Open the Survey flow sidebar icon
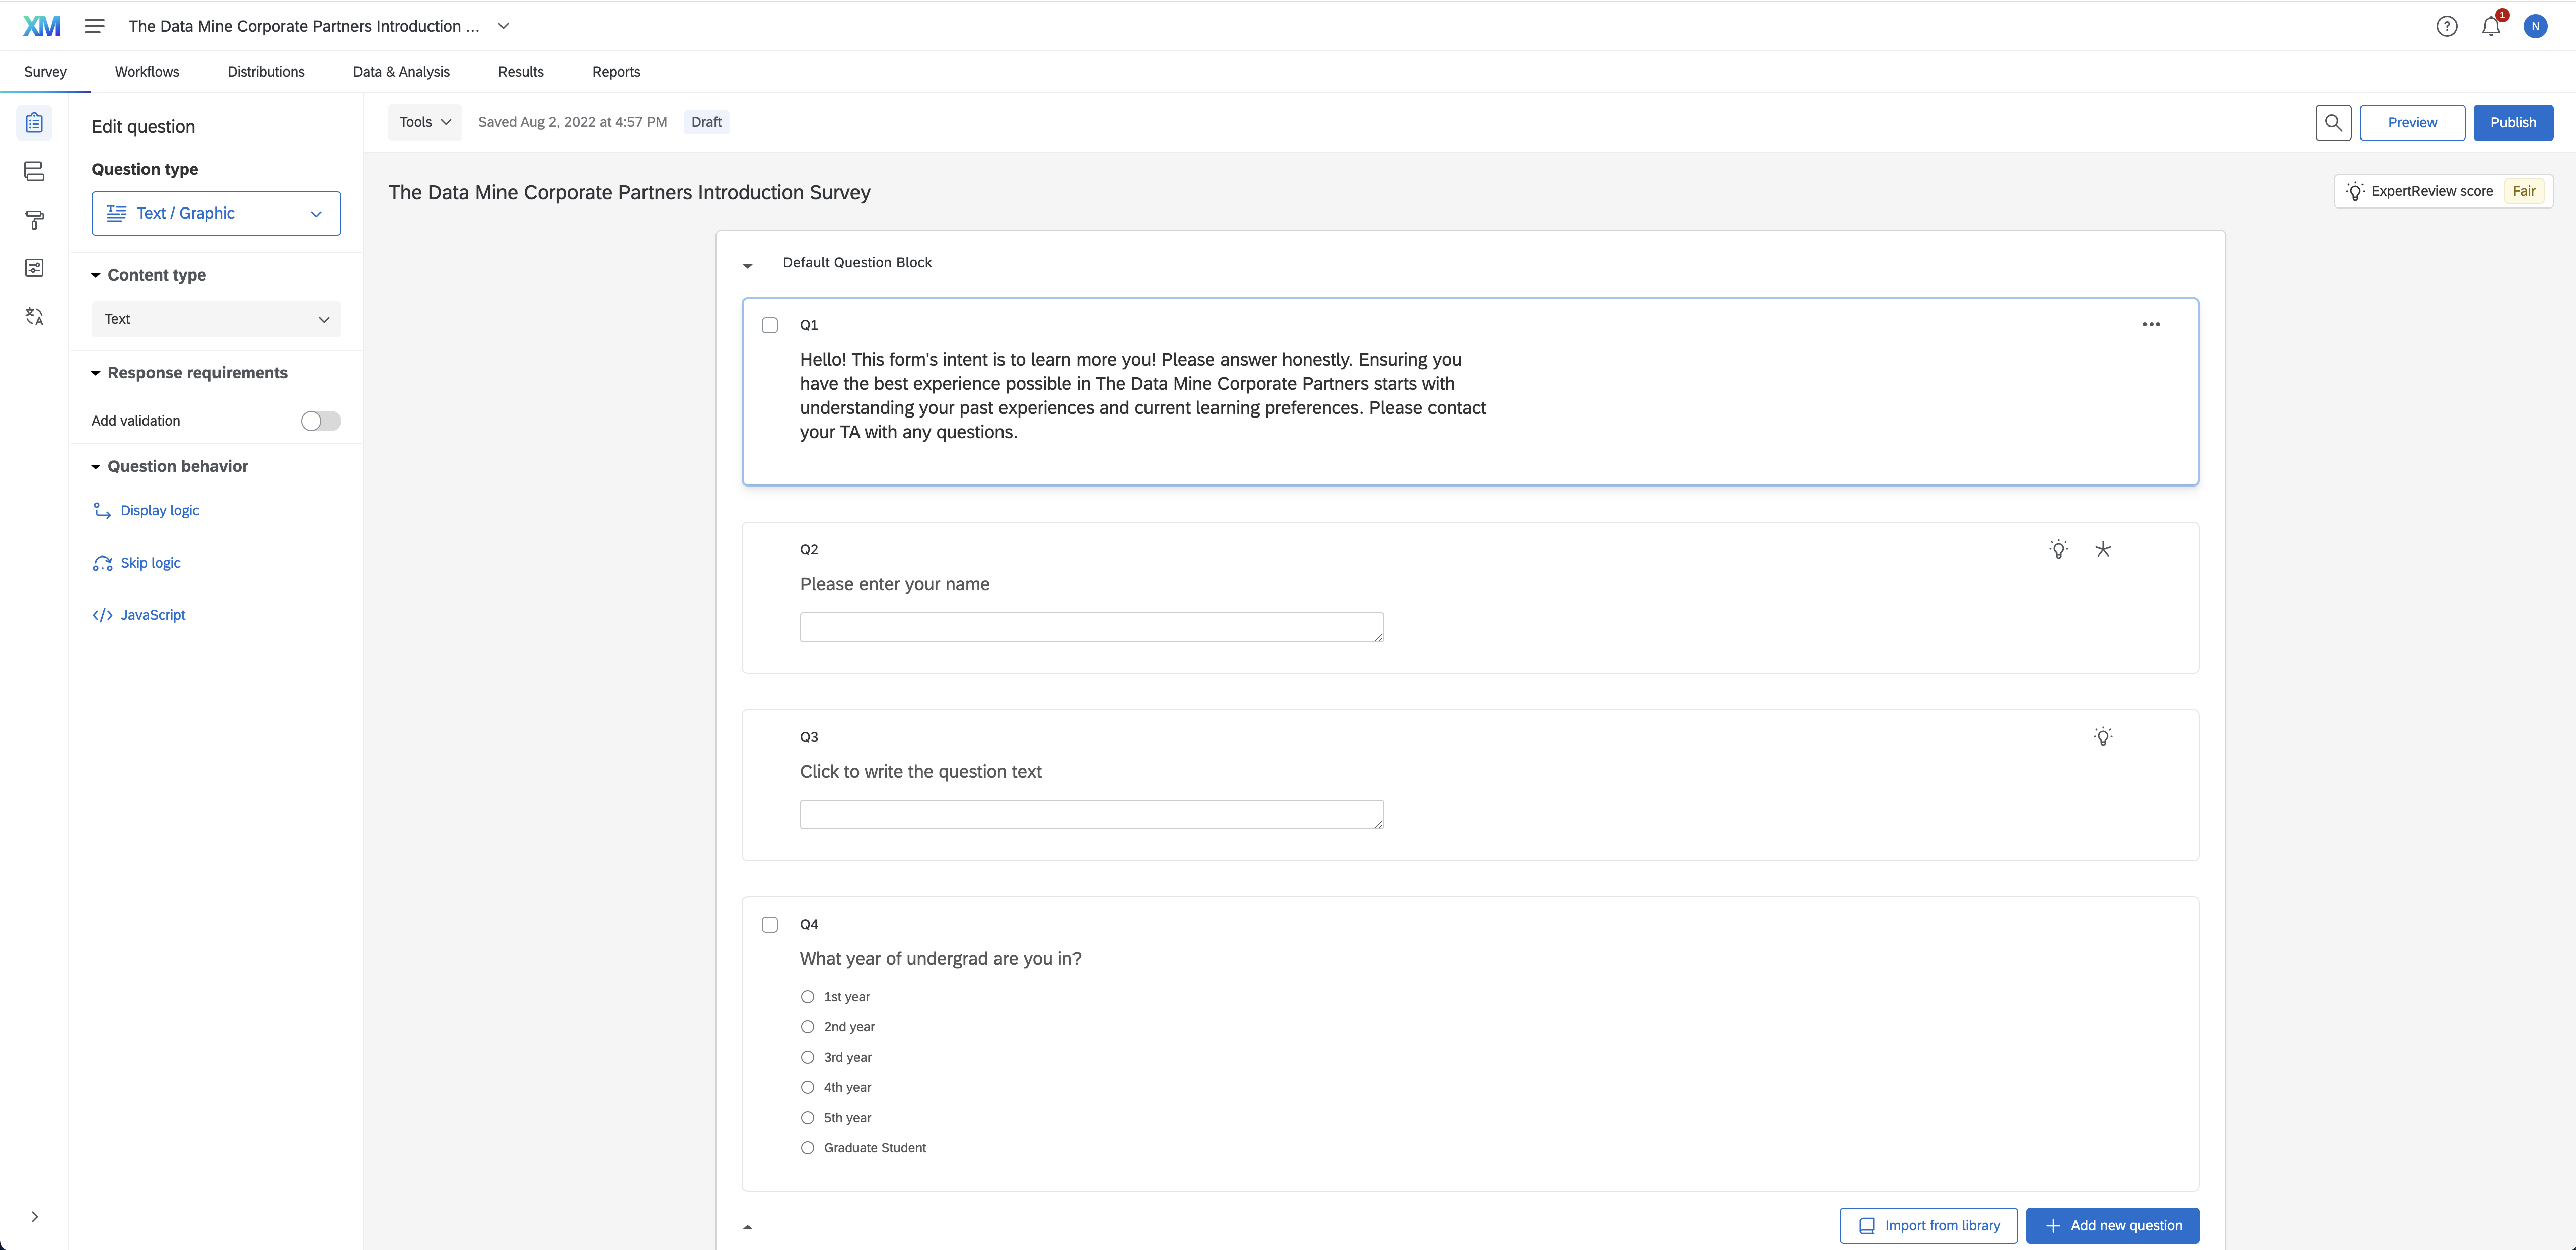The width and height of the screenshot is (2576, 1250). coord(34,171)
